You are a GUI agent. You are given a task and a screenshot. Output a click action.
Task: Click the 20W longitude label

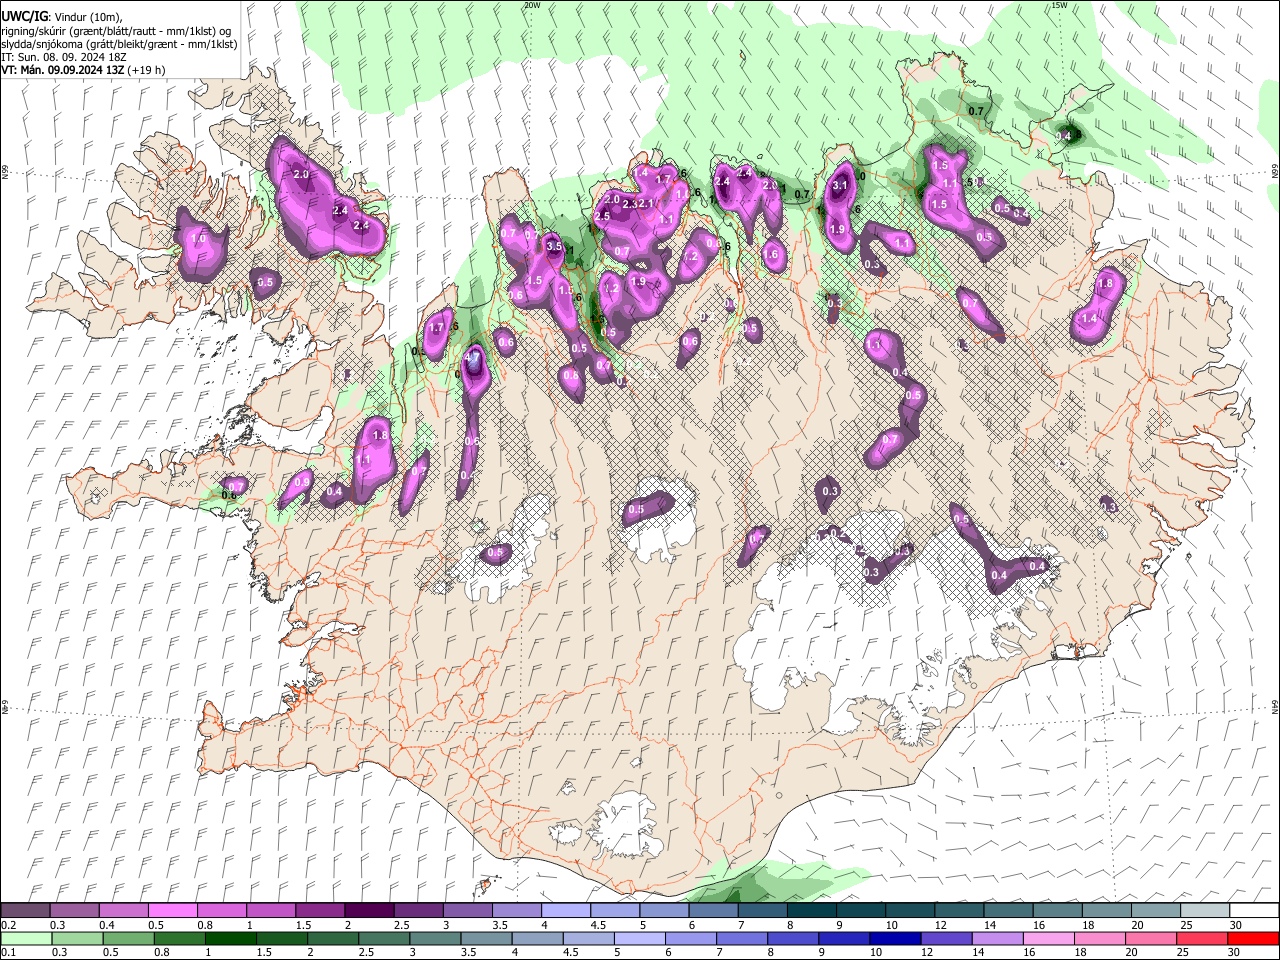tap(532, 5)
